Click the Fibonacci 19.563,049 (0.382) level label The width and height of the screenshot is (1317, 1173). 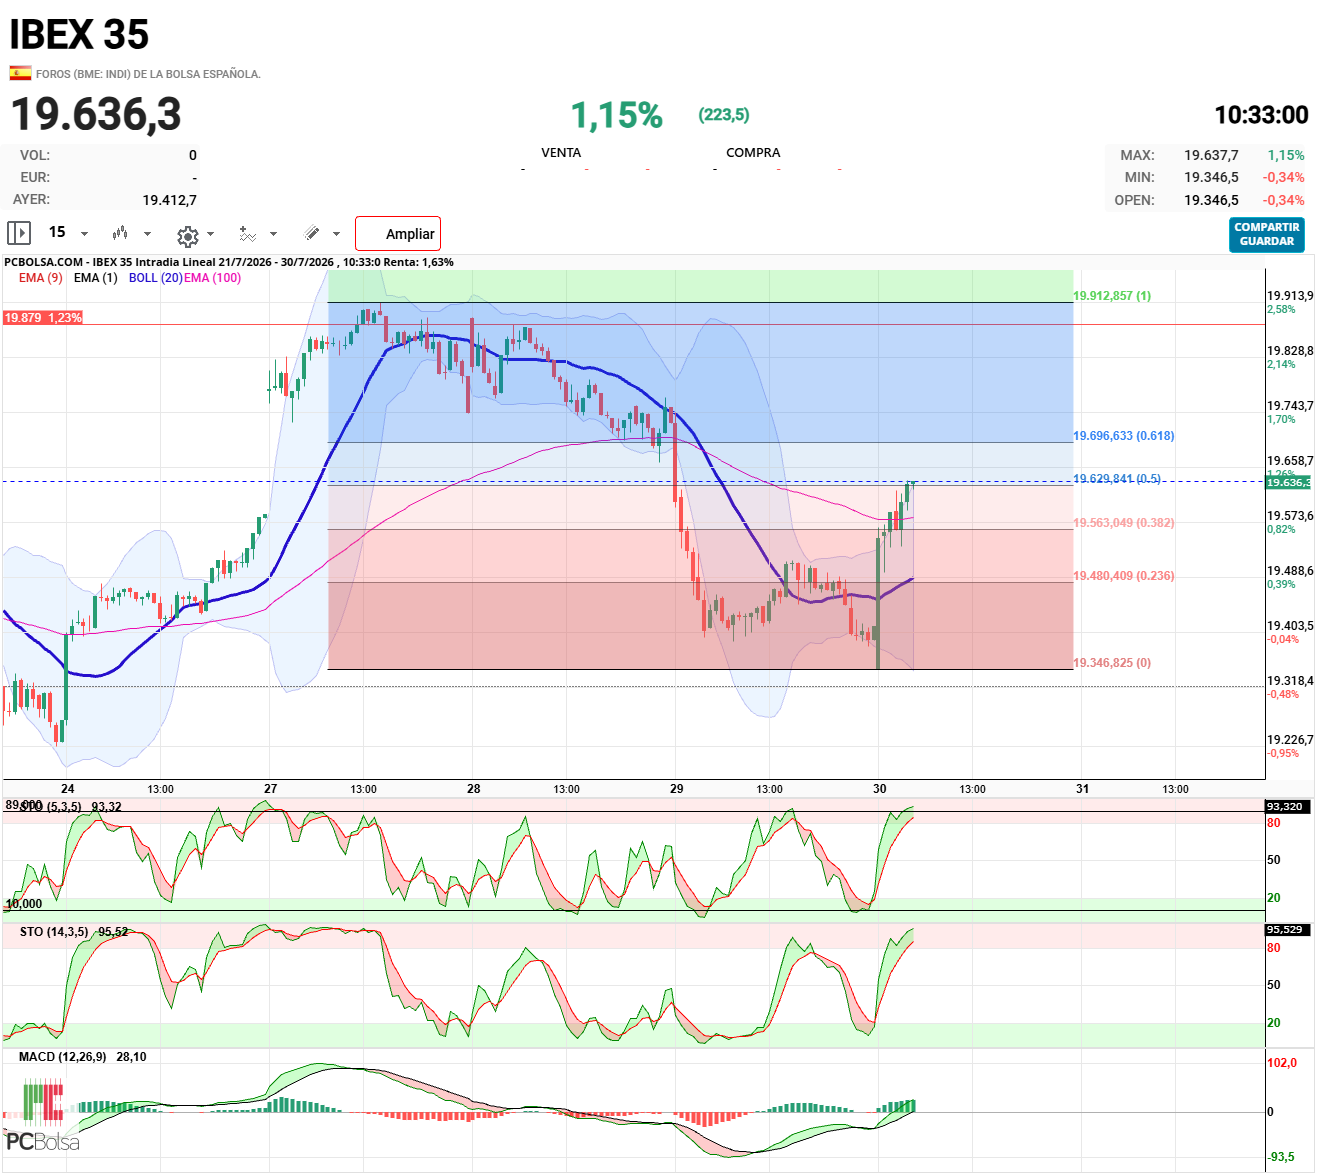pos(1124,523)
